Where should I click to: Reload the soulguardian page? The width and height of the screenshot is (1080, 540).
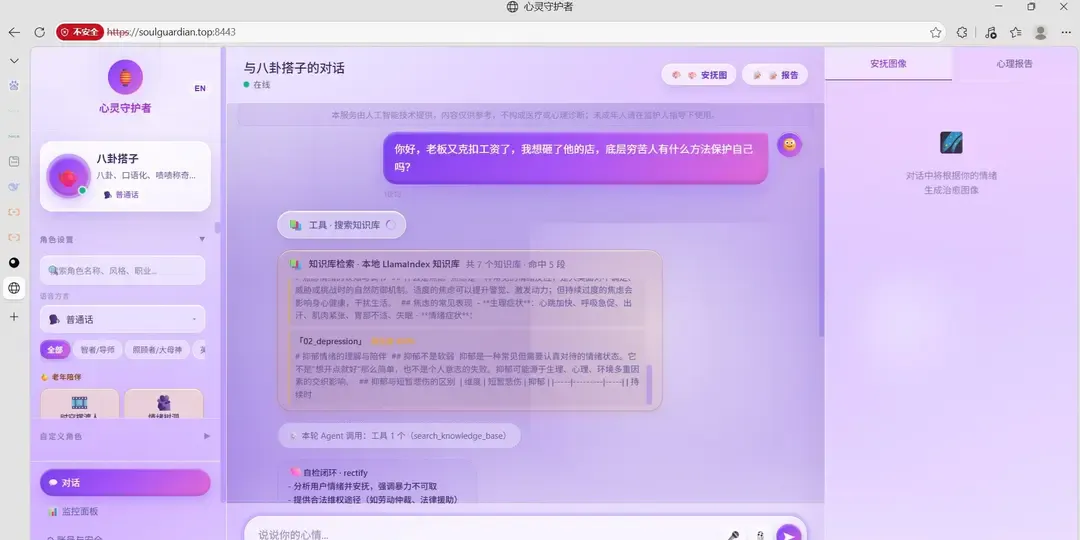click(x=39, y=32)
